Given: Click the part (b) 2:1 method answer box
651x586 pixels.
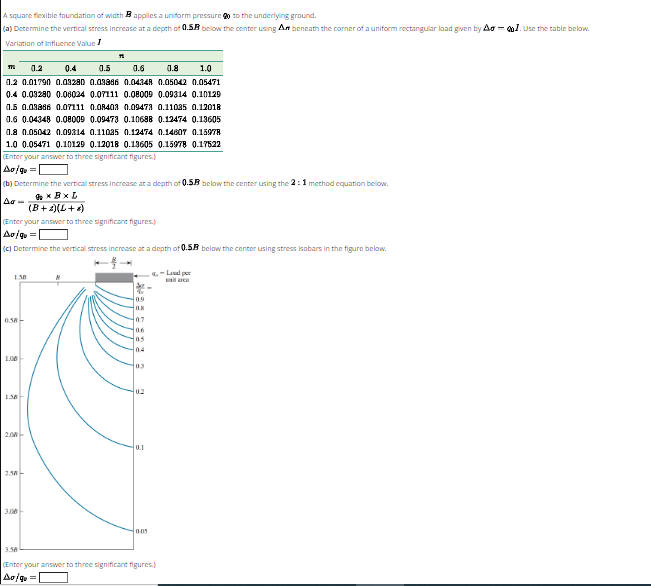Looking at the screenshot, I should [x=54, y=235].
